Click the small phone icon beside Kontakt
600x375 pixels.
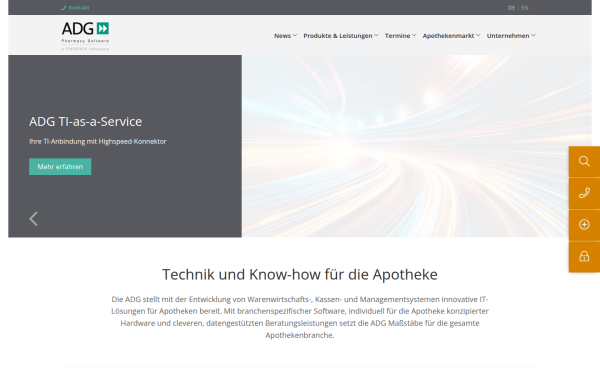pyautogui.click(x=64, y=8)
